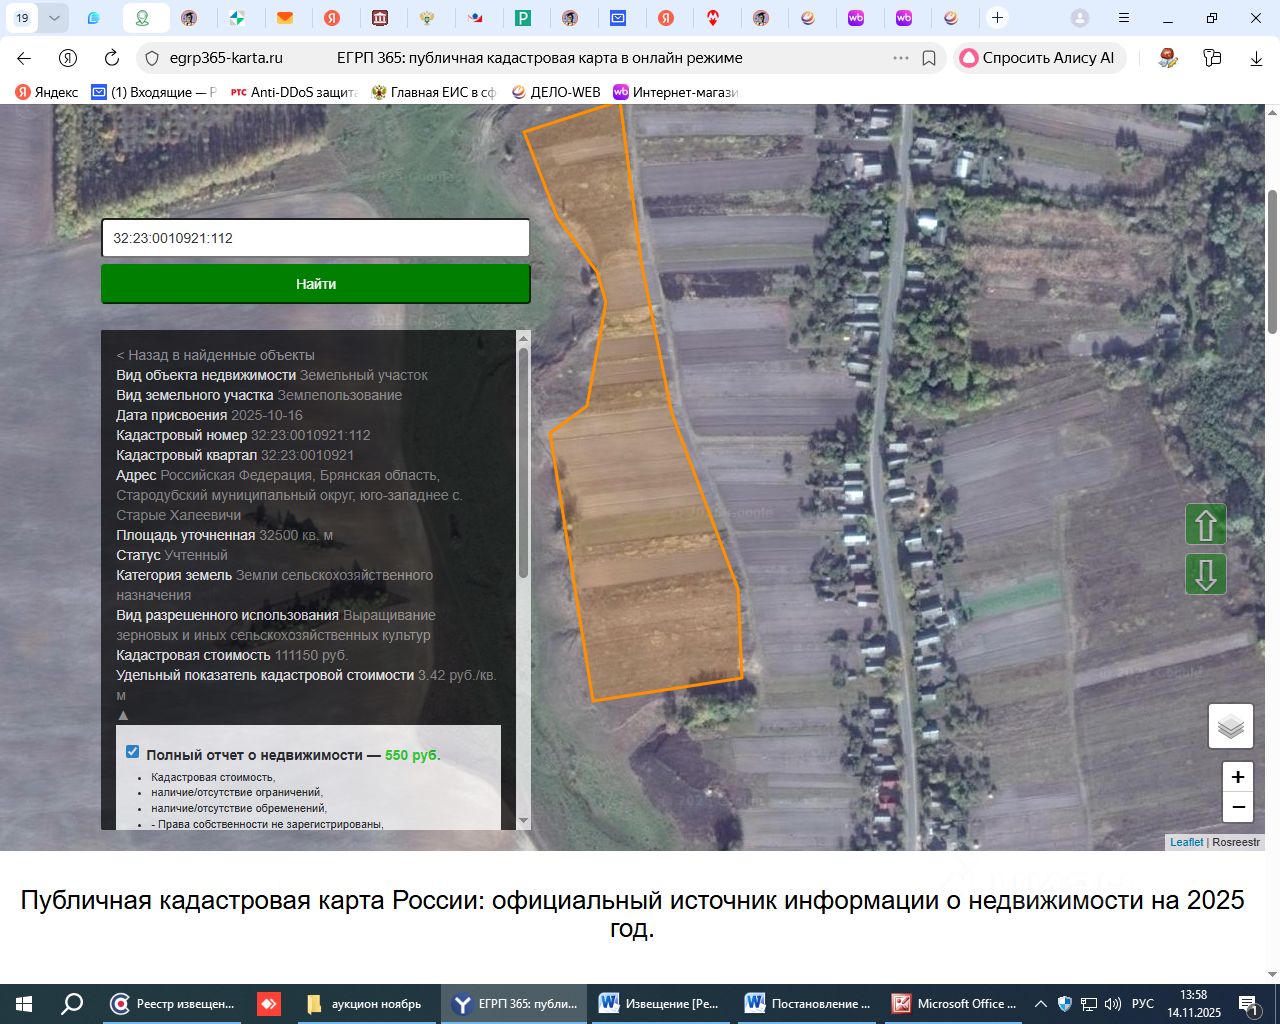Click the green up arrow map button
The image size is (1280, 1024).
click(1205, 524)
